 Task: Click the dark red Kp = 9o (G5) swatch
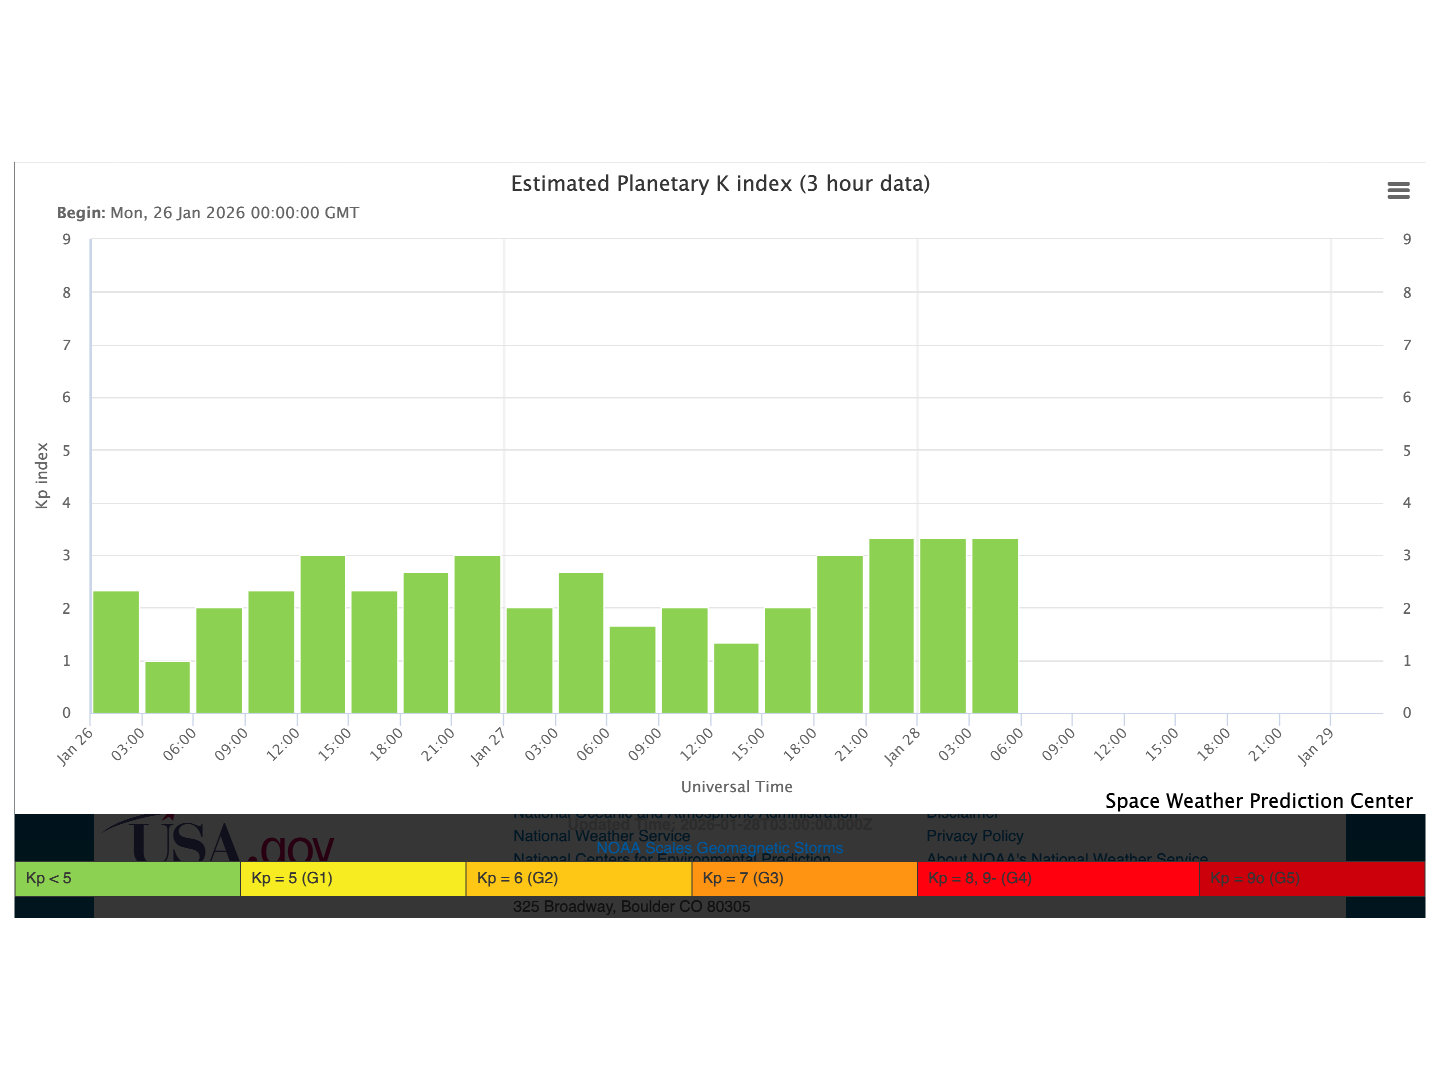1311,878
